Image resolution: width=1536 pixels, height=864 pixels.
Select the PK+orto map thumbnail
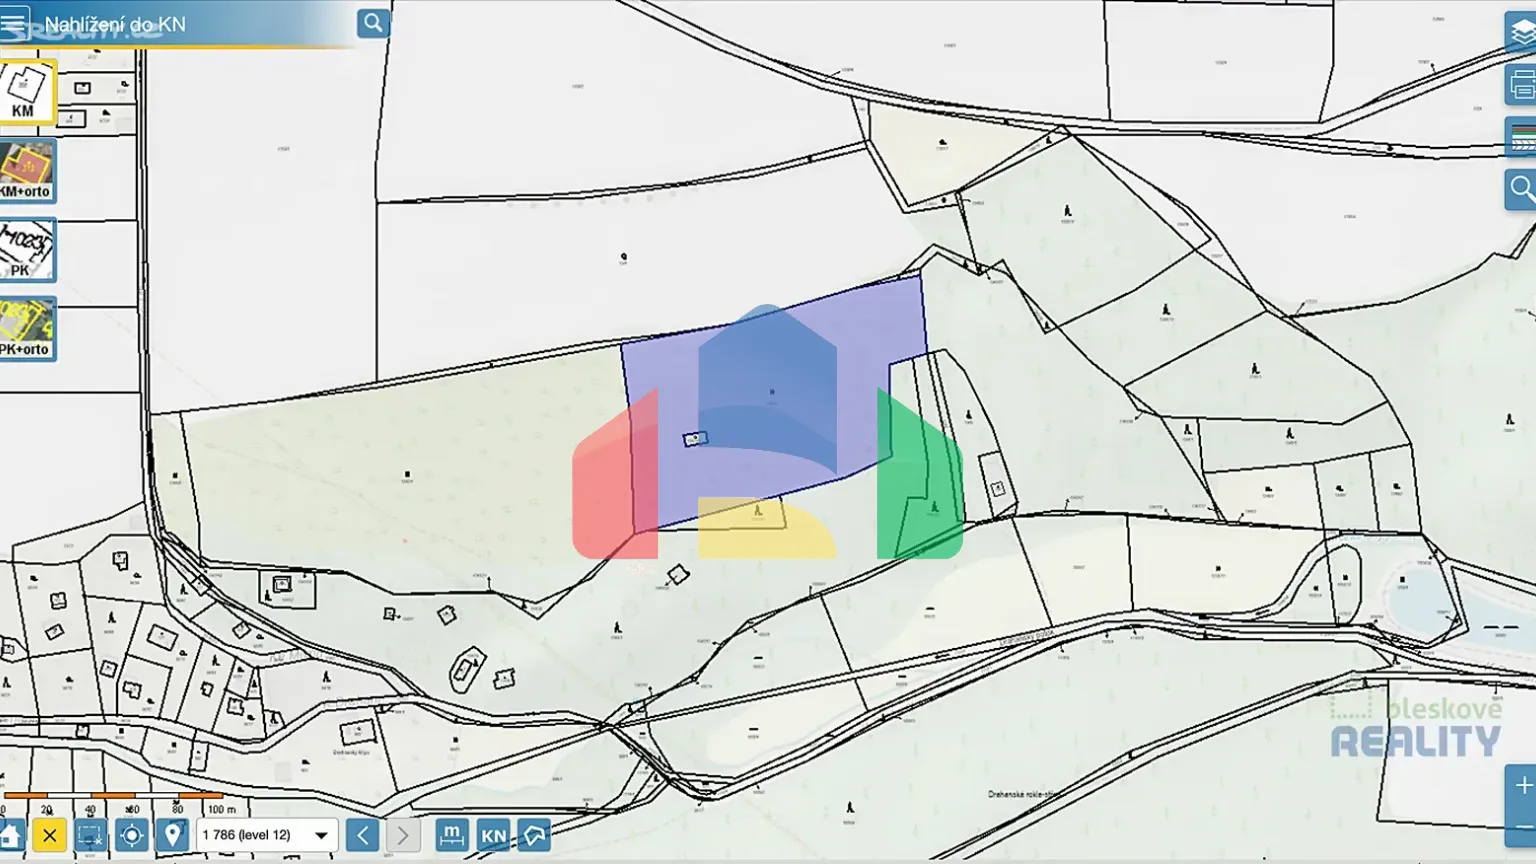(27, 329)
